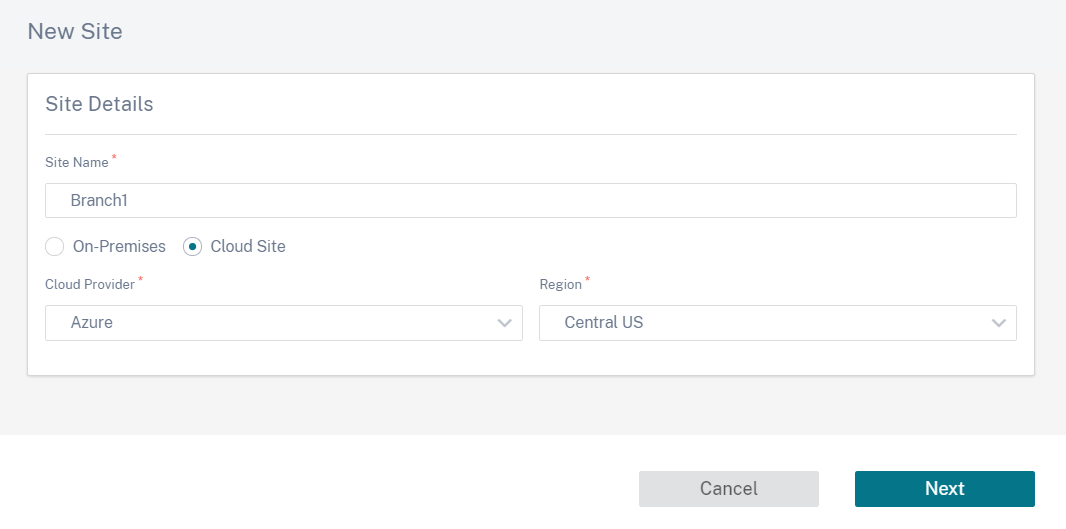
Task: Select the On-Premises radio button
Action: (x=54, y=247)
